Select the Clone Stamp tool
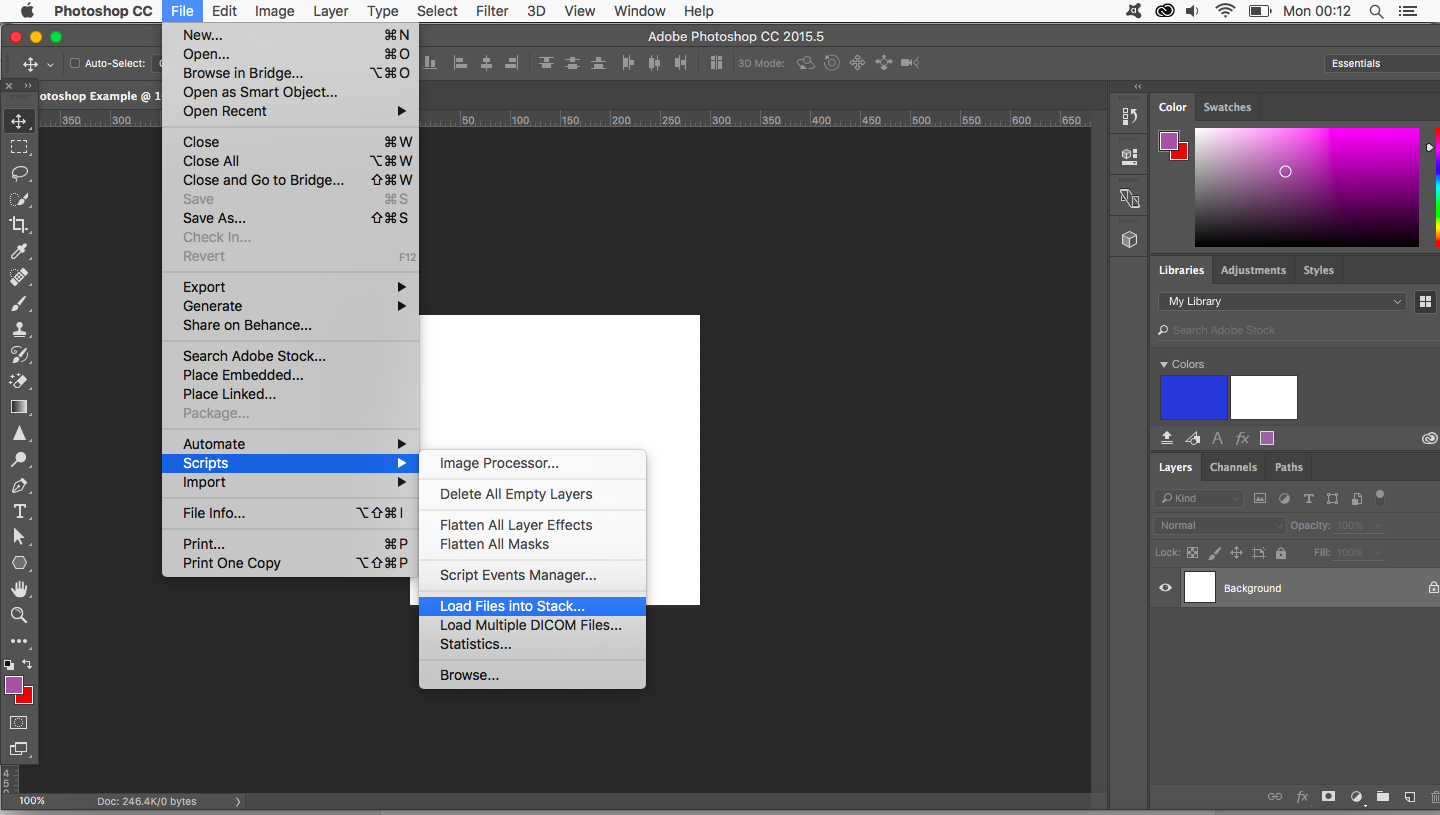Image resolution: width=1440 pixels, height=815 pixels. pos(19,329)
